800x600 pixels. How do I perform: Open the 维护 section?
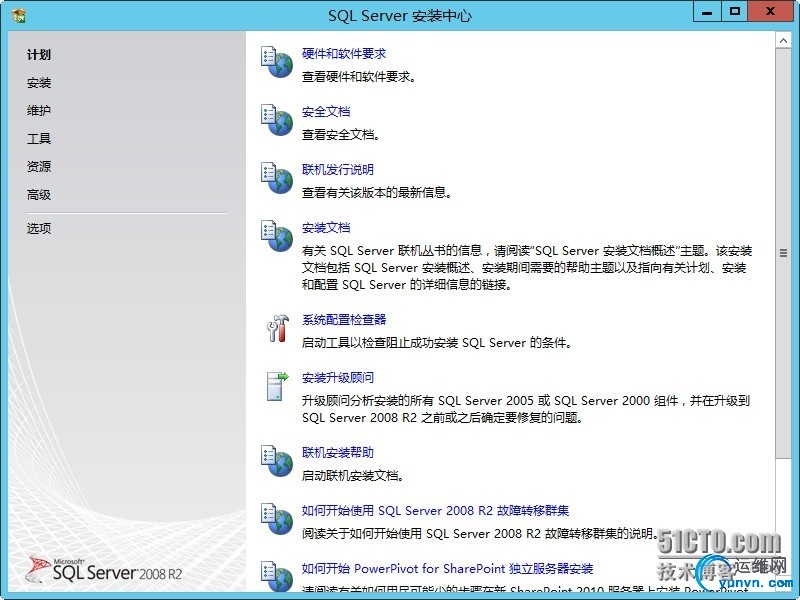(39, 110)
